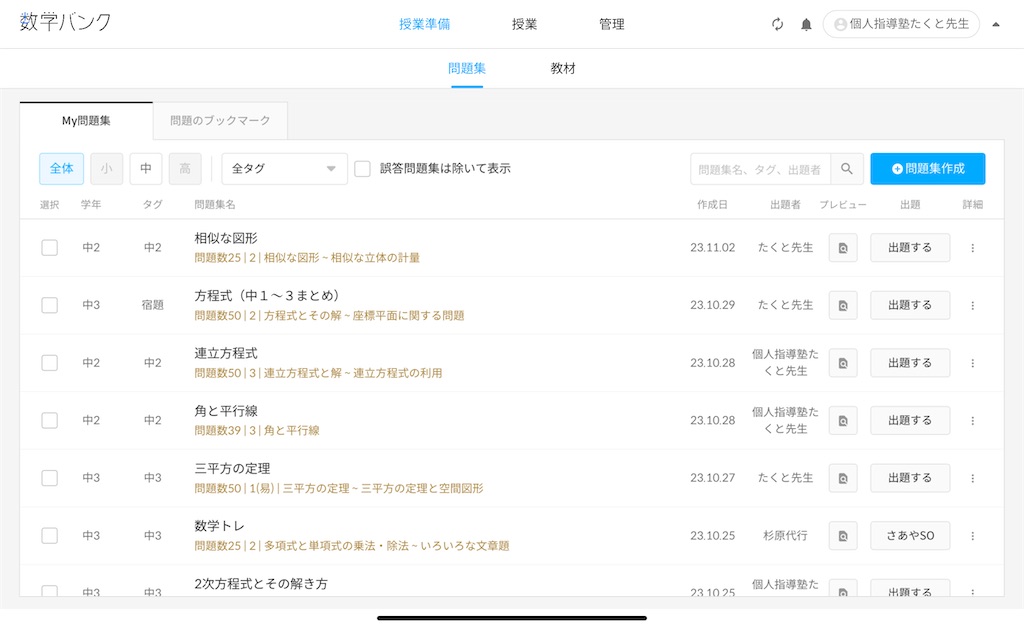Viewport: 1024px width, 627px height.
Task: Switch to 管理 top menu
Action: [612, 24]
